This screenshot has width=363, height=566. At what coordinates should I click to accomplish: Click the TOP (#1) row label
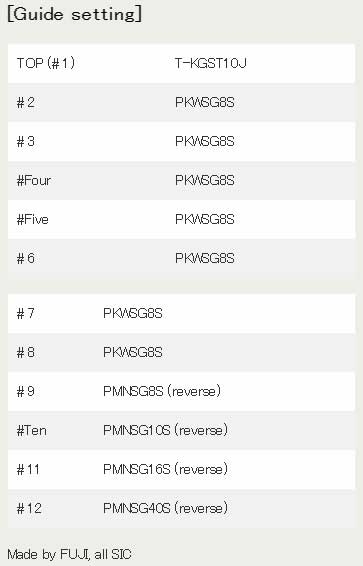tap(46, 64)
